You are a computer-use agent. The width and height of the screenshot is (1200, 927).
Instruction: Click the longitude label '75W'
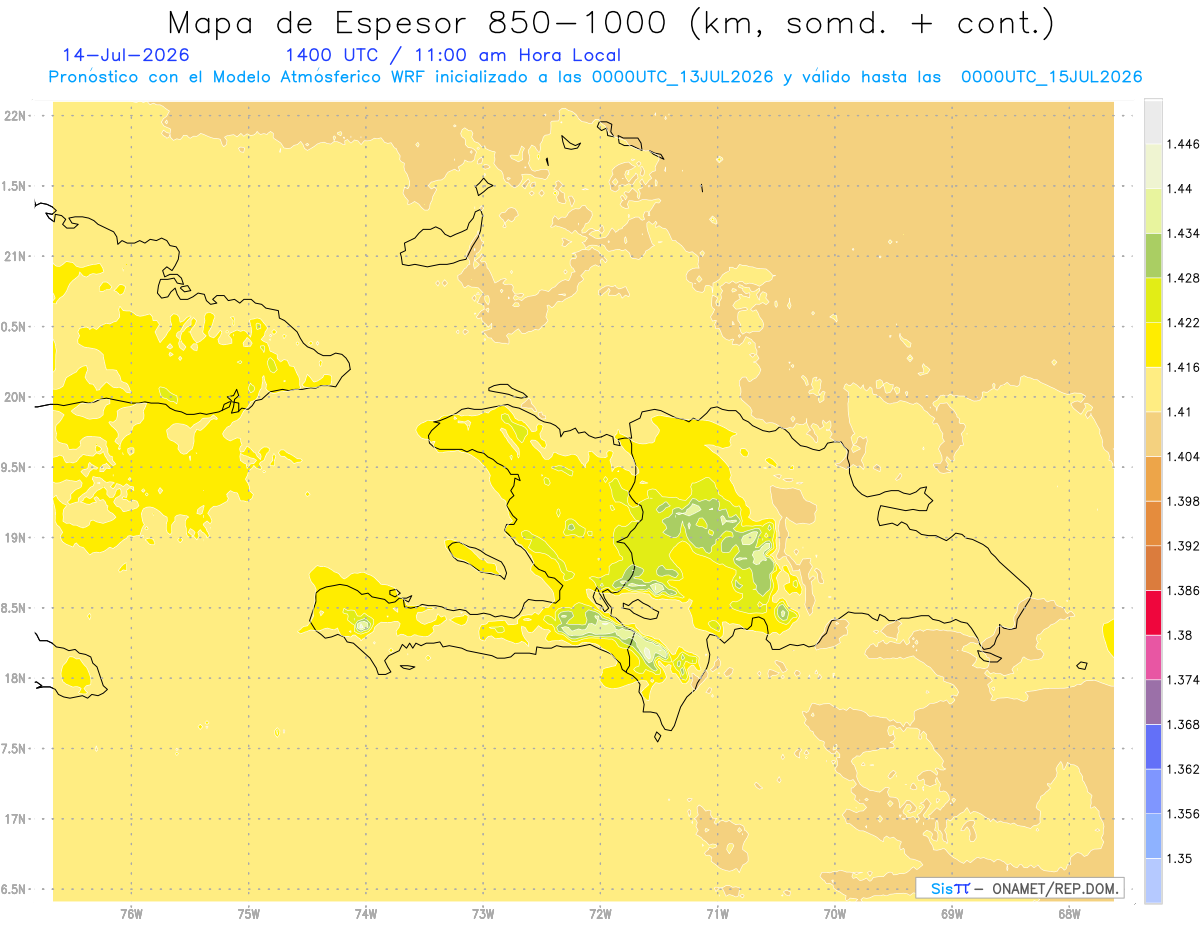249,914
